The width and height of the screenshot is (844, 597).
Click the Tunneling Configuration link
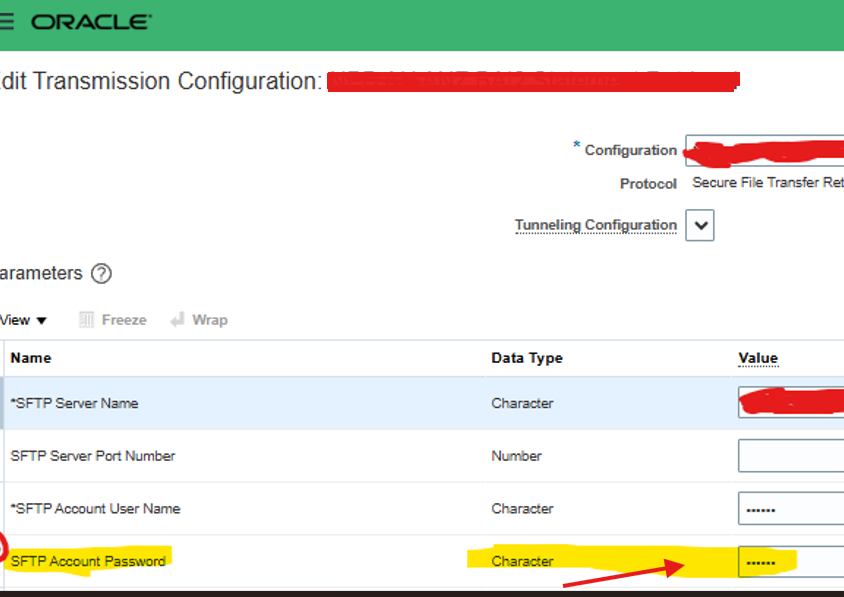click(x=595, y=224)
